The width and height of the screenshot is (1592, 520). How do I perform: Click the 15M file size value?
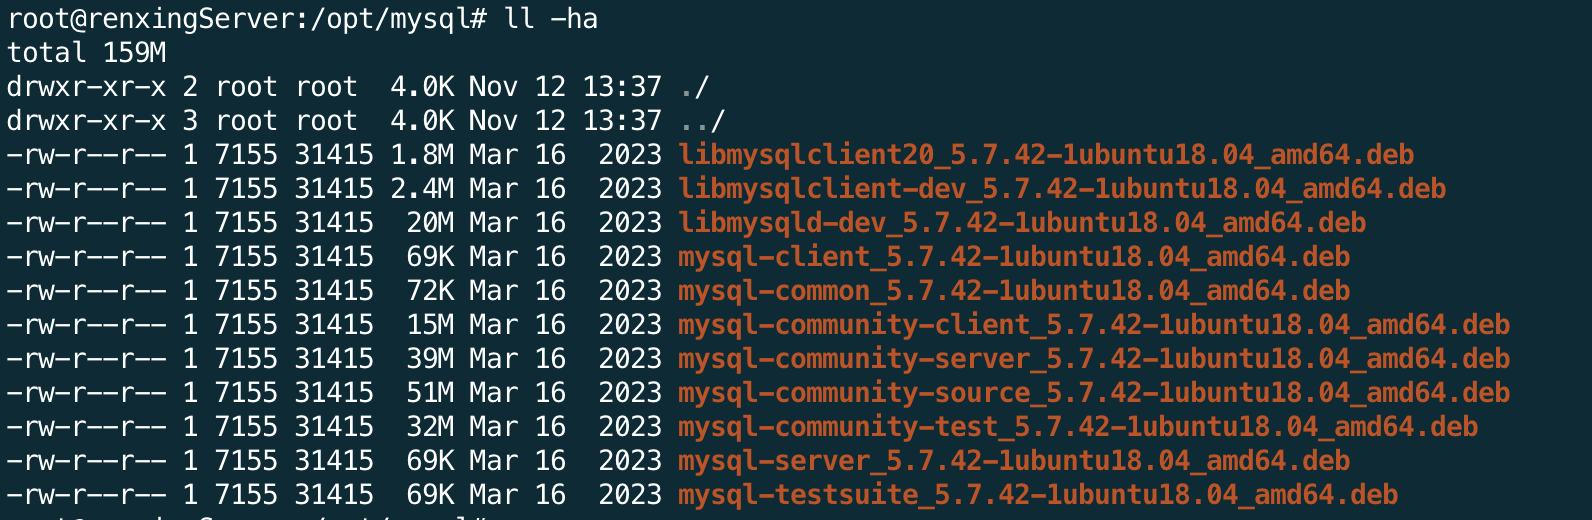(430, 325)
